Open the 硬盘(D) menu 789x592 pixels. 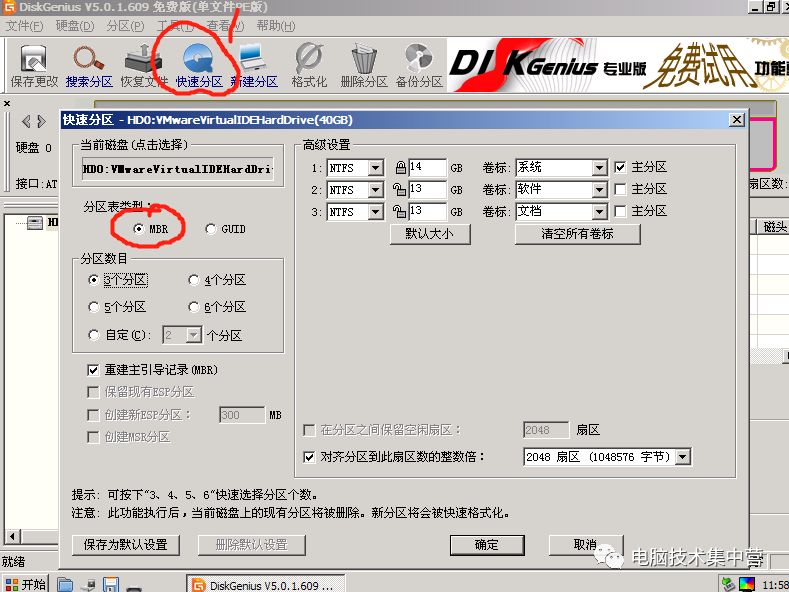[x=75, y=26]
